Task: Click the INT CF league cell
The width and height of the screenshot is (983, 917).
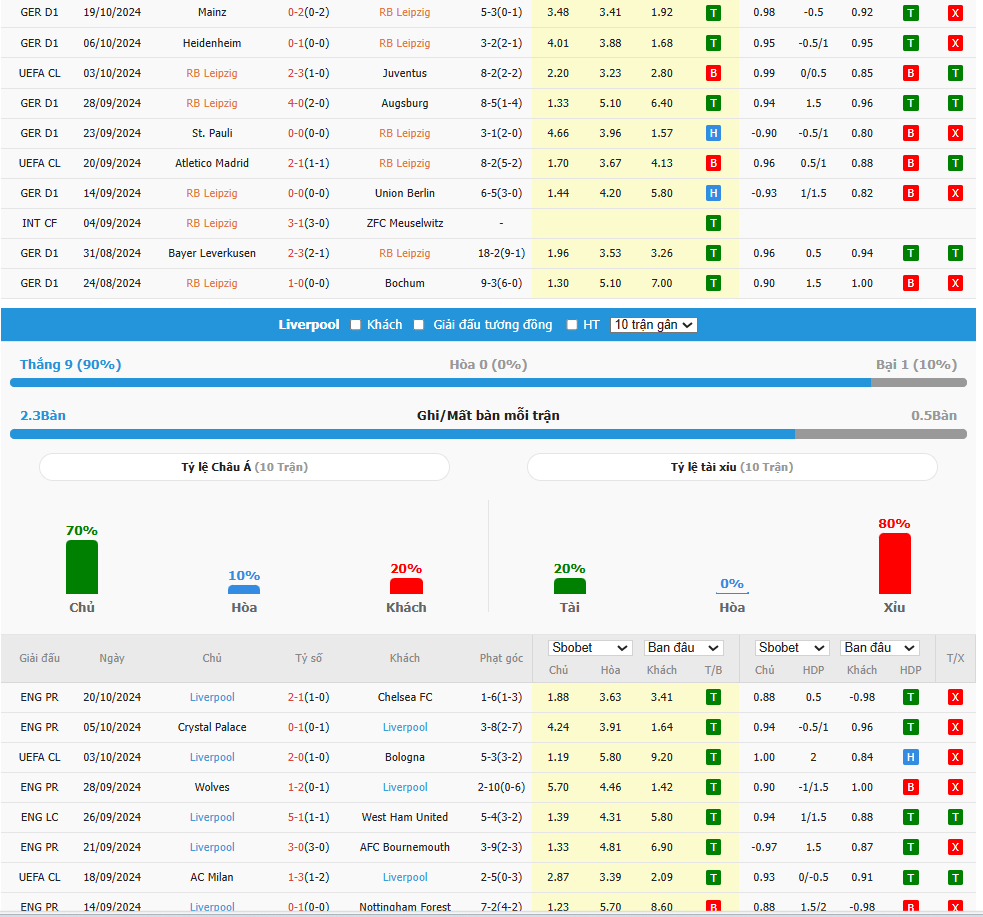Action: coord(39,223)
